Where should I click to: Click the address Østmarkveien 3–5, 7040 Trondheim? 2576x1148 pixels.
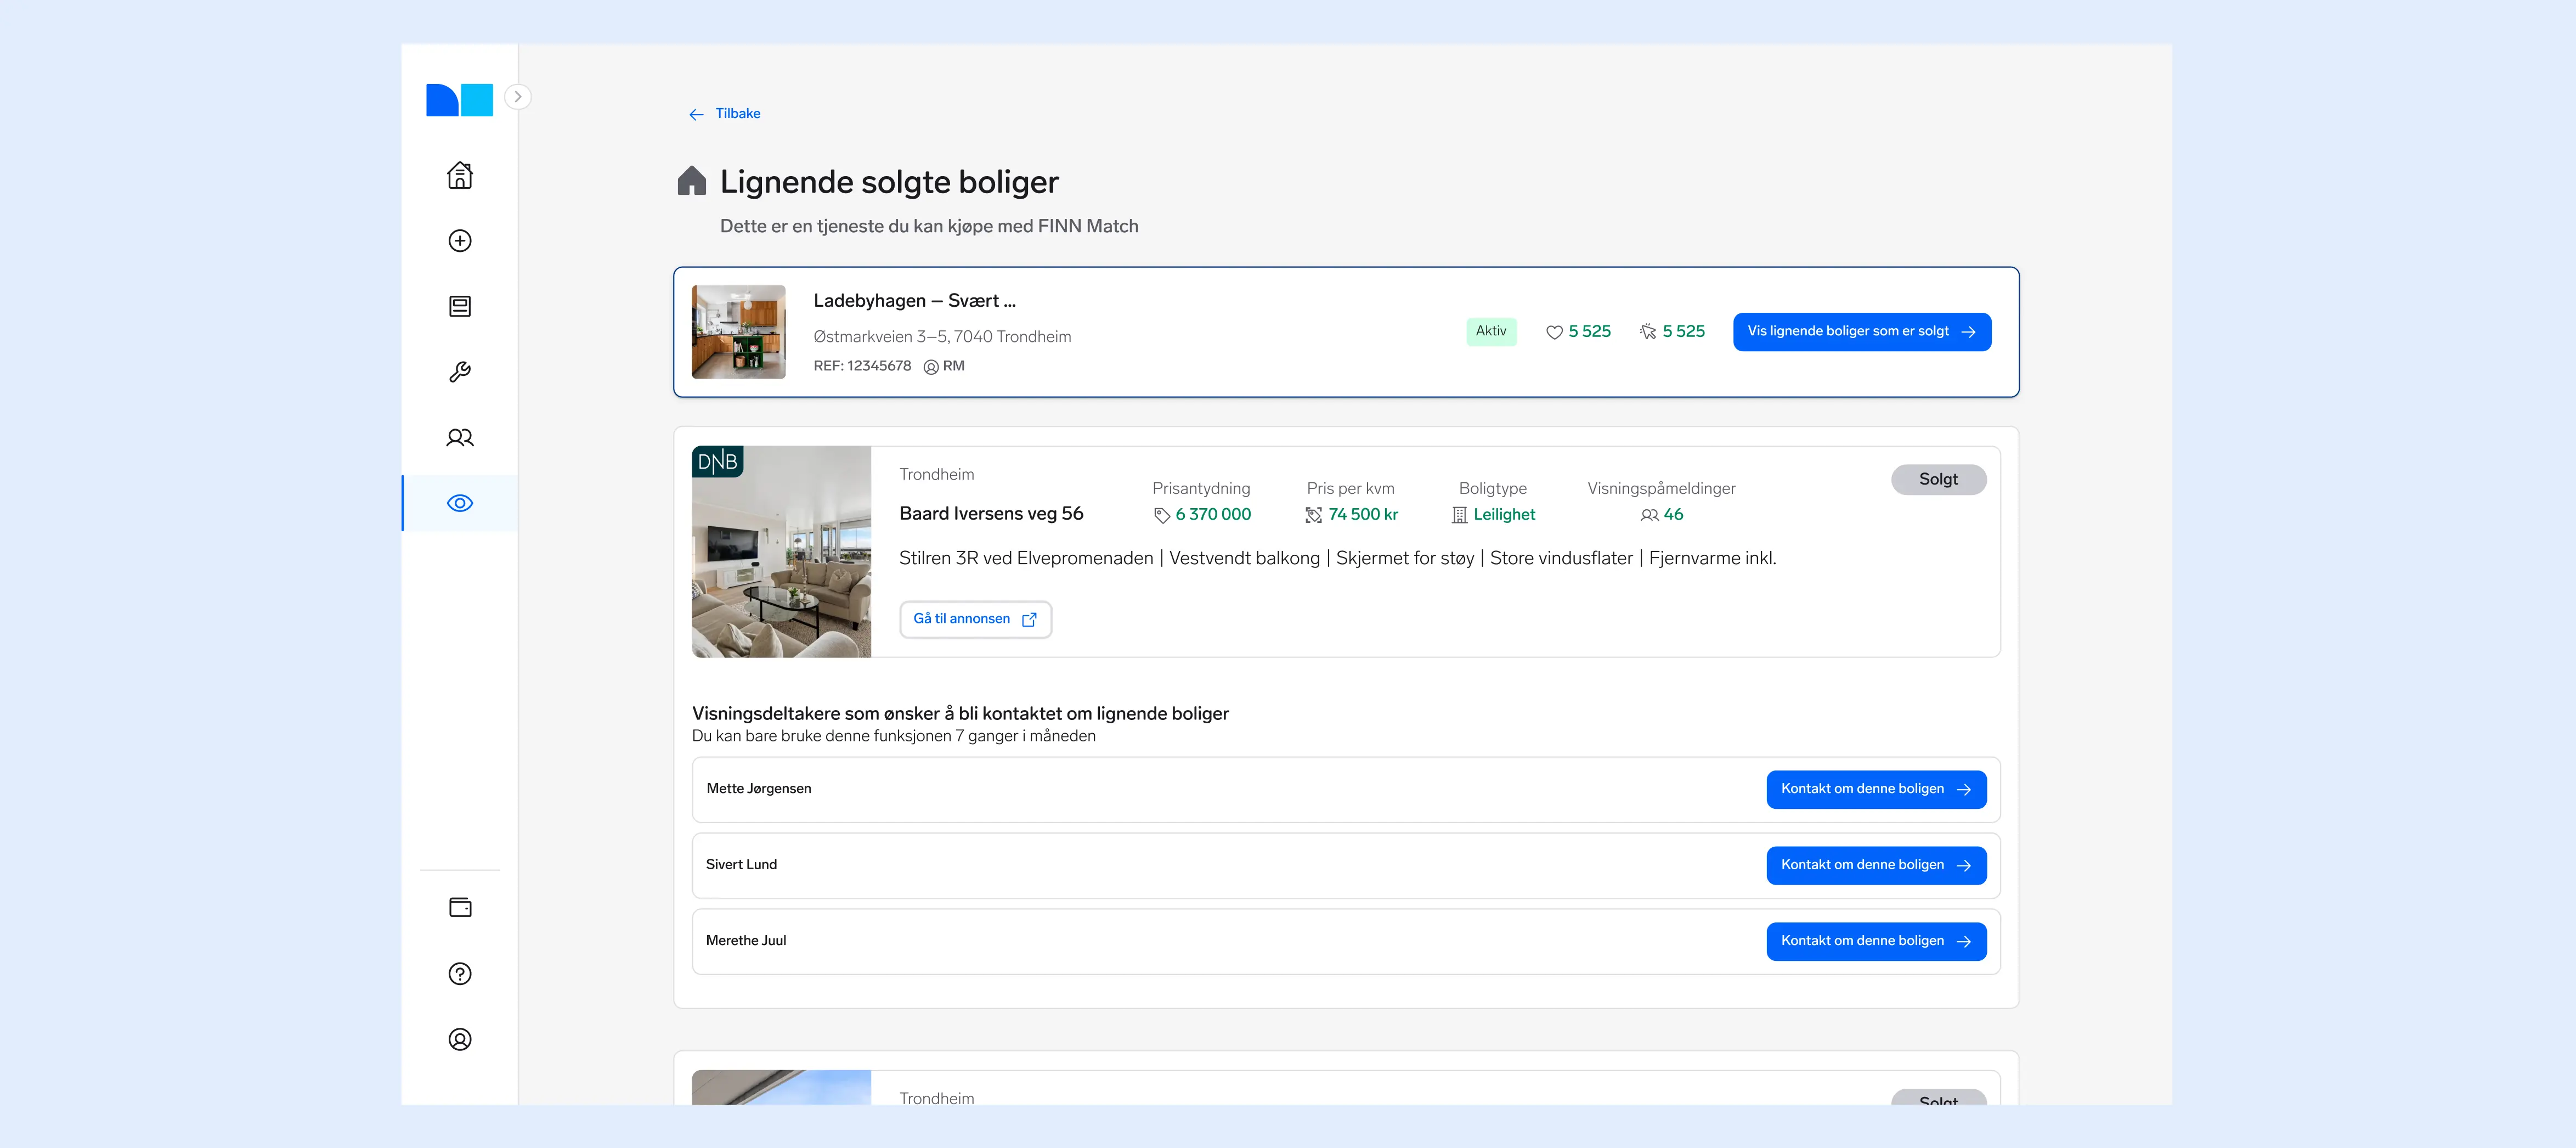tap(942, 337)
